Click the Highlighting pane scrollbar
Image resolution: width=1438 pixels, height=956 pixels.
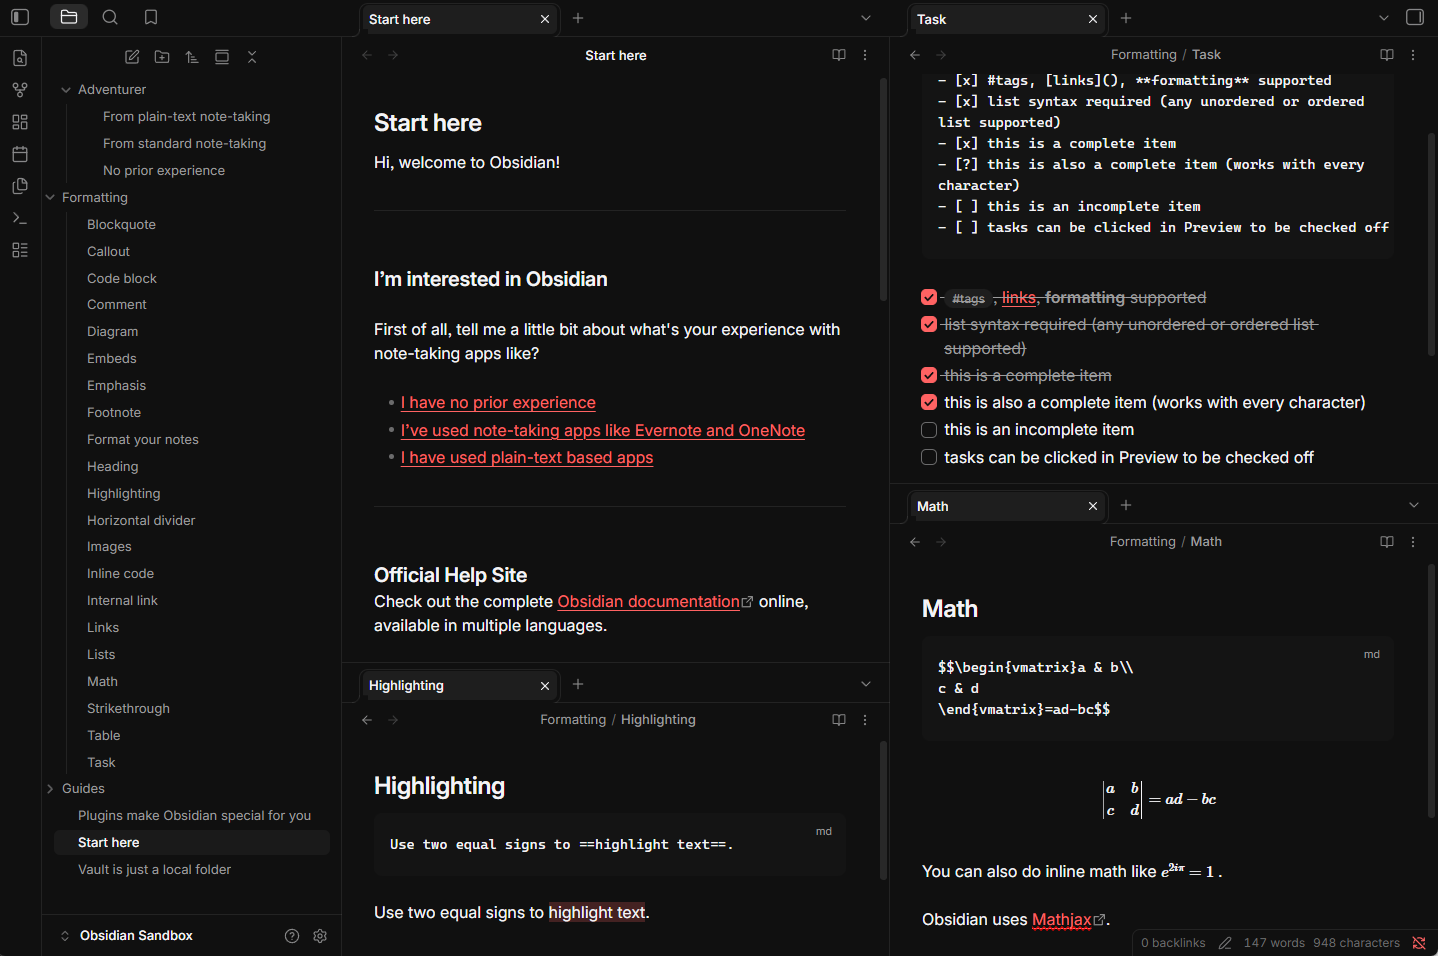(884, 810)
